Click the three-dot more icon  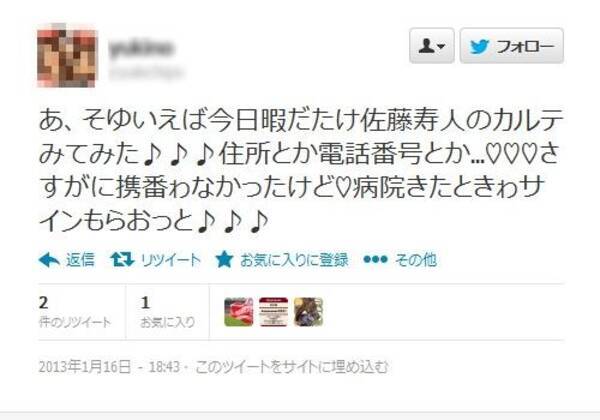[x=375, y=260]
